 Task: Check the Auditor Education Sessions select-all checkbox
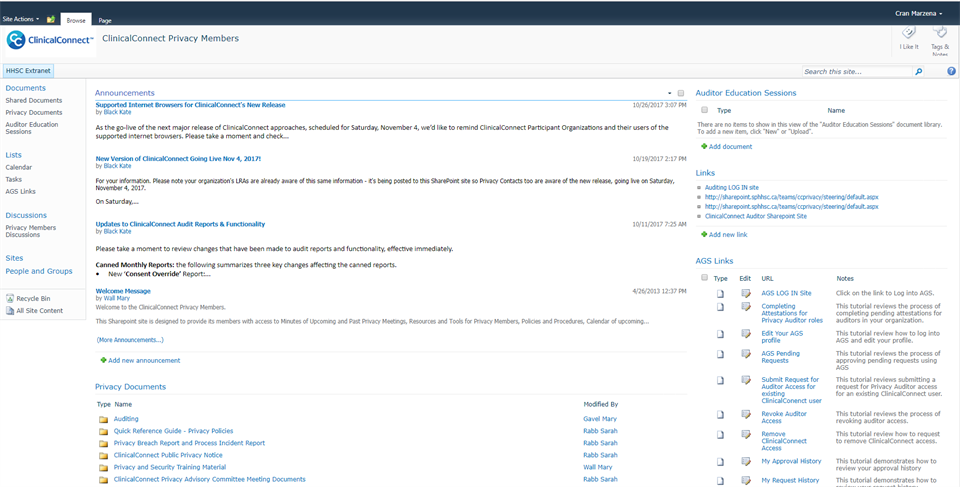(x=705, y=110)
